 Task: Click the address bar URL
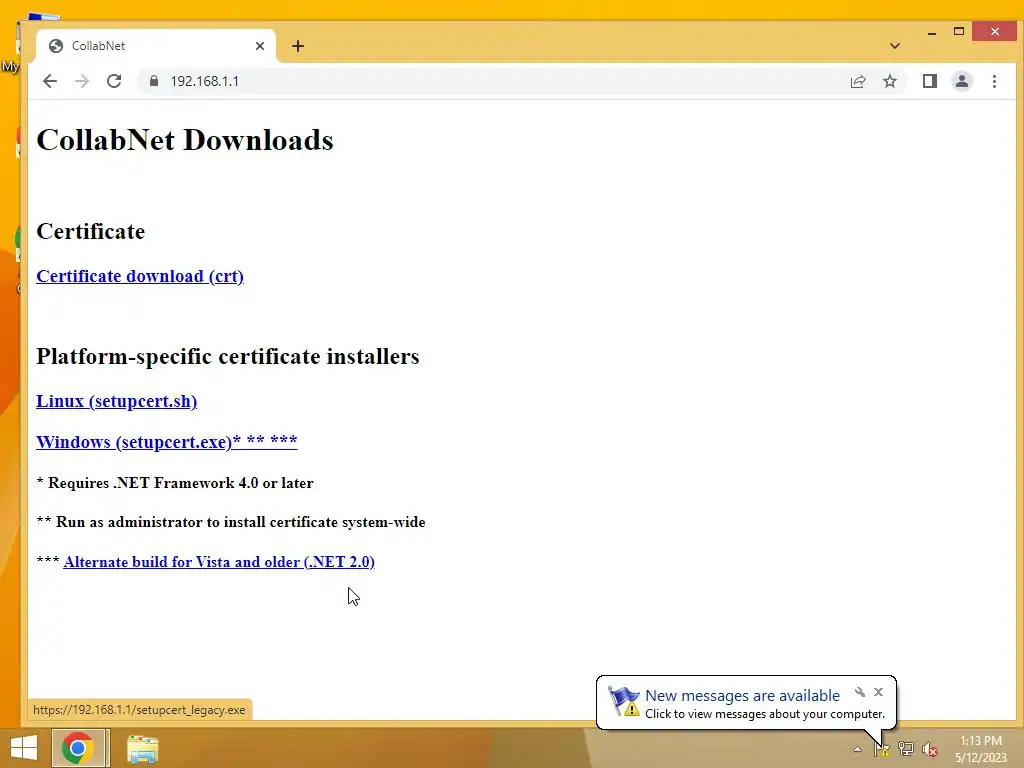pyautogui.click(x=204, y=81)
